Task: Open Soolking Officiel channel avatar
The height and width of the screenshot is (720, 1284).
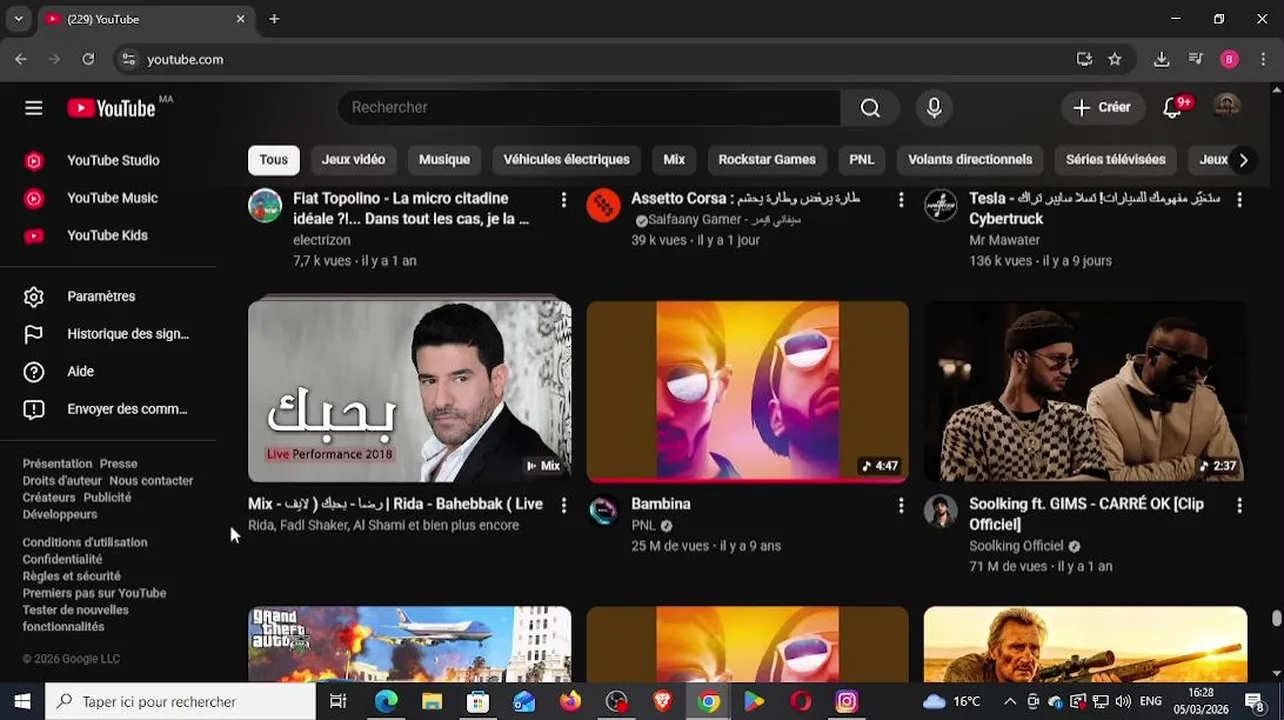Action: (x=941, y=511)
